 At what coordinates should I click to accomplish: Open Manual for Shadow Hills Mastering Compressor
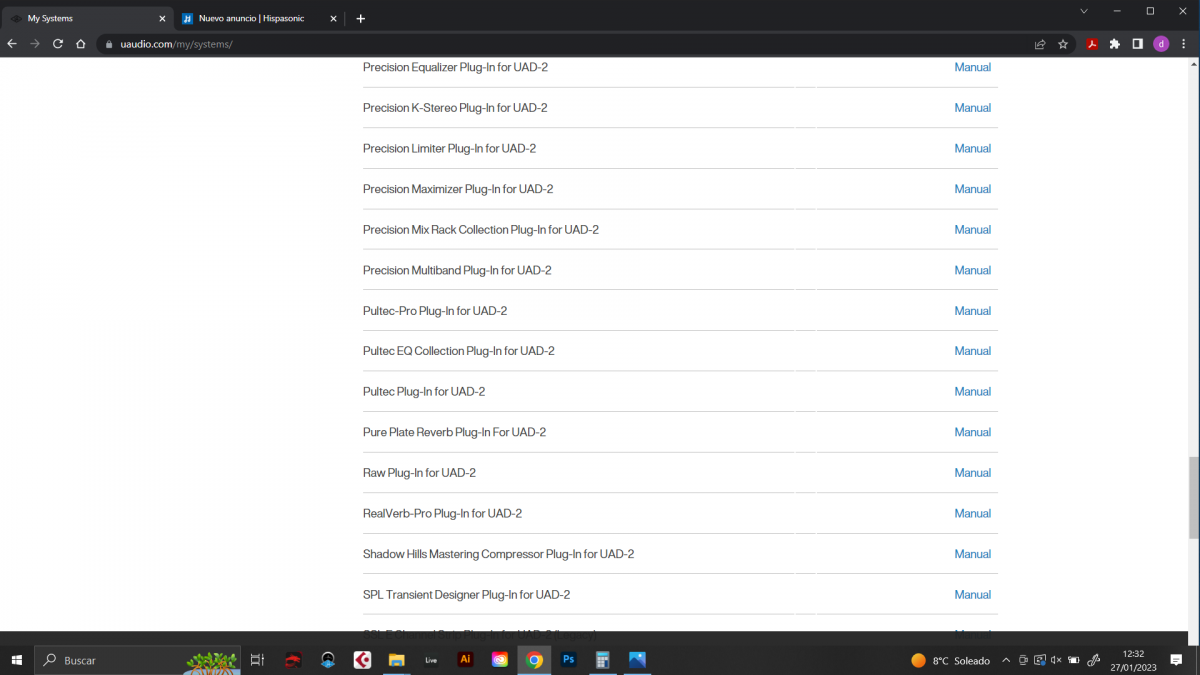pos(972,554)
